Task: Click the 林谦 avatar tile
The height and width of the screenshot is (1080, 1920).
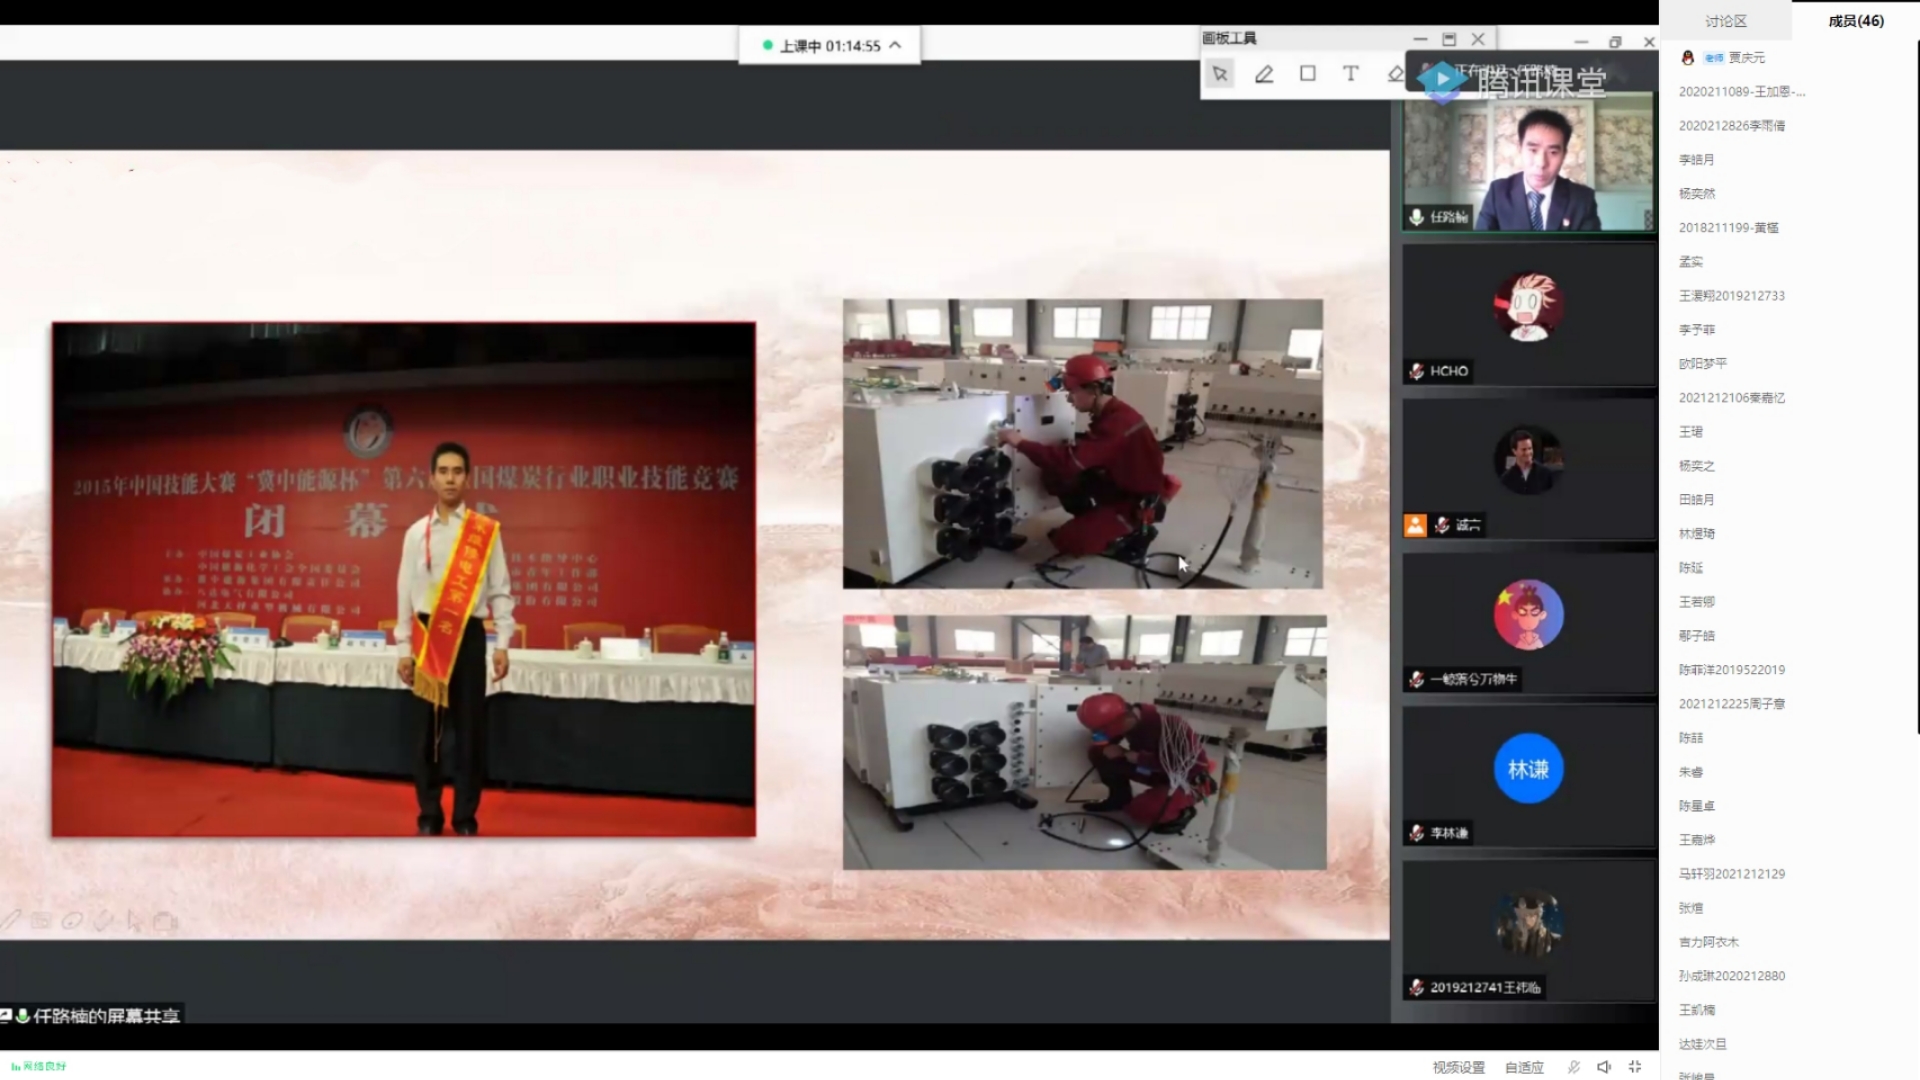Action: [1528, 769]
